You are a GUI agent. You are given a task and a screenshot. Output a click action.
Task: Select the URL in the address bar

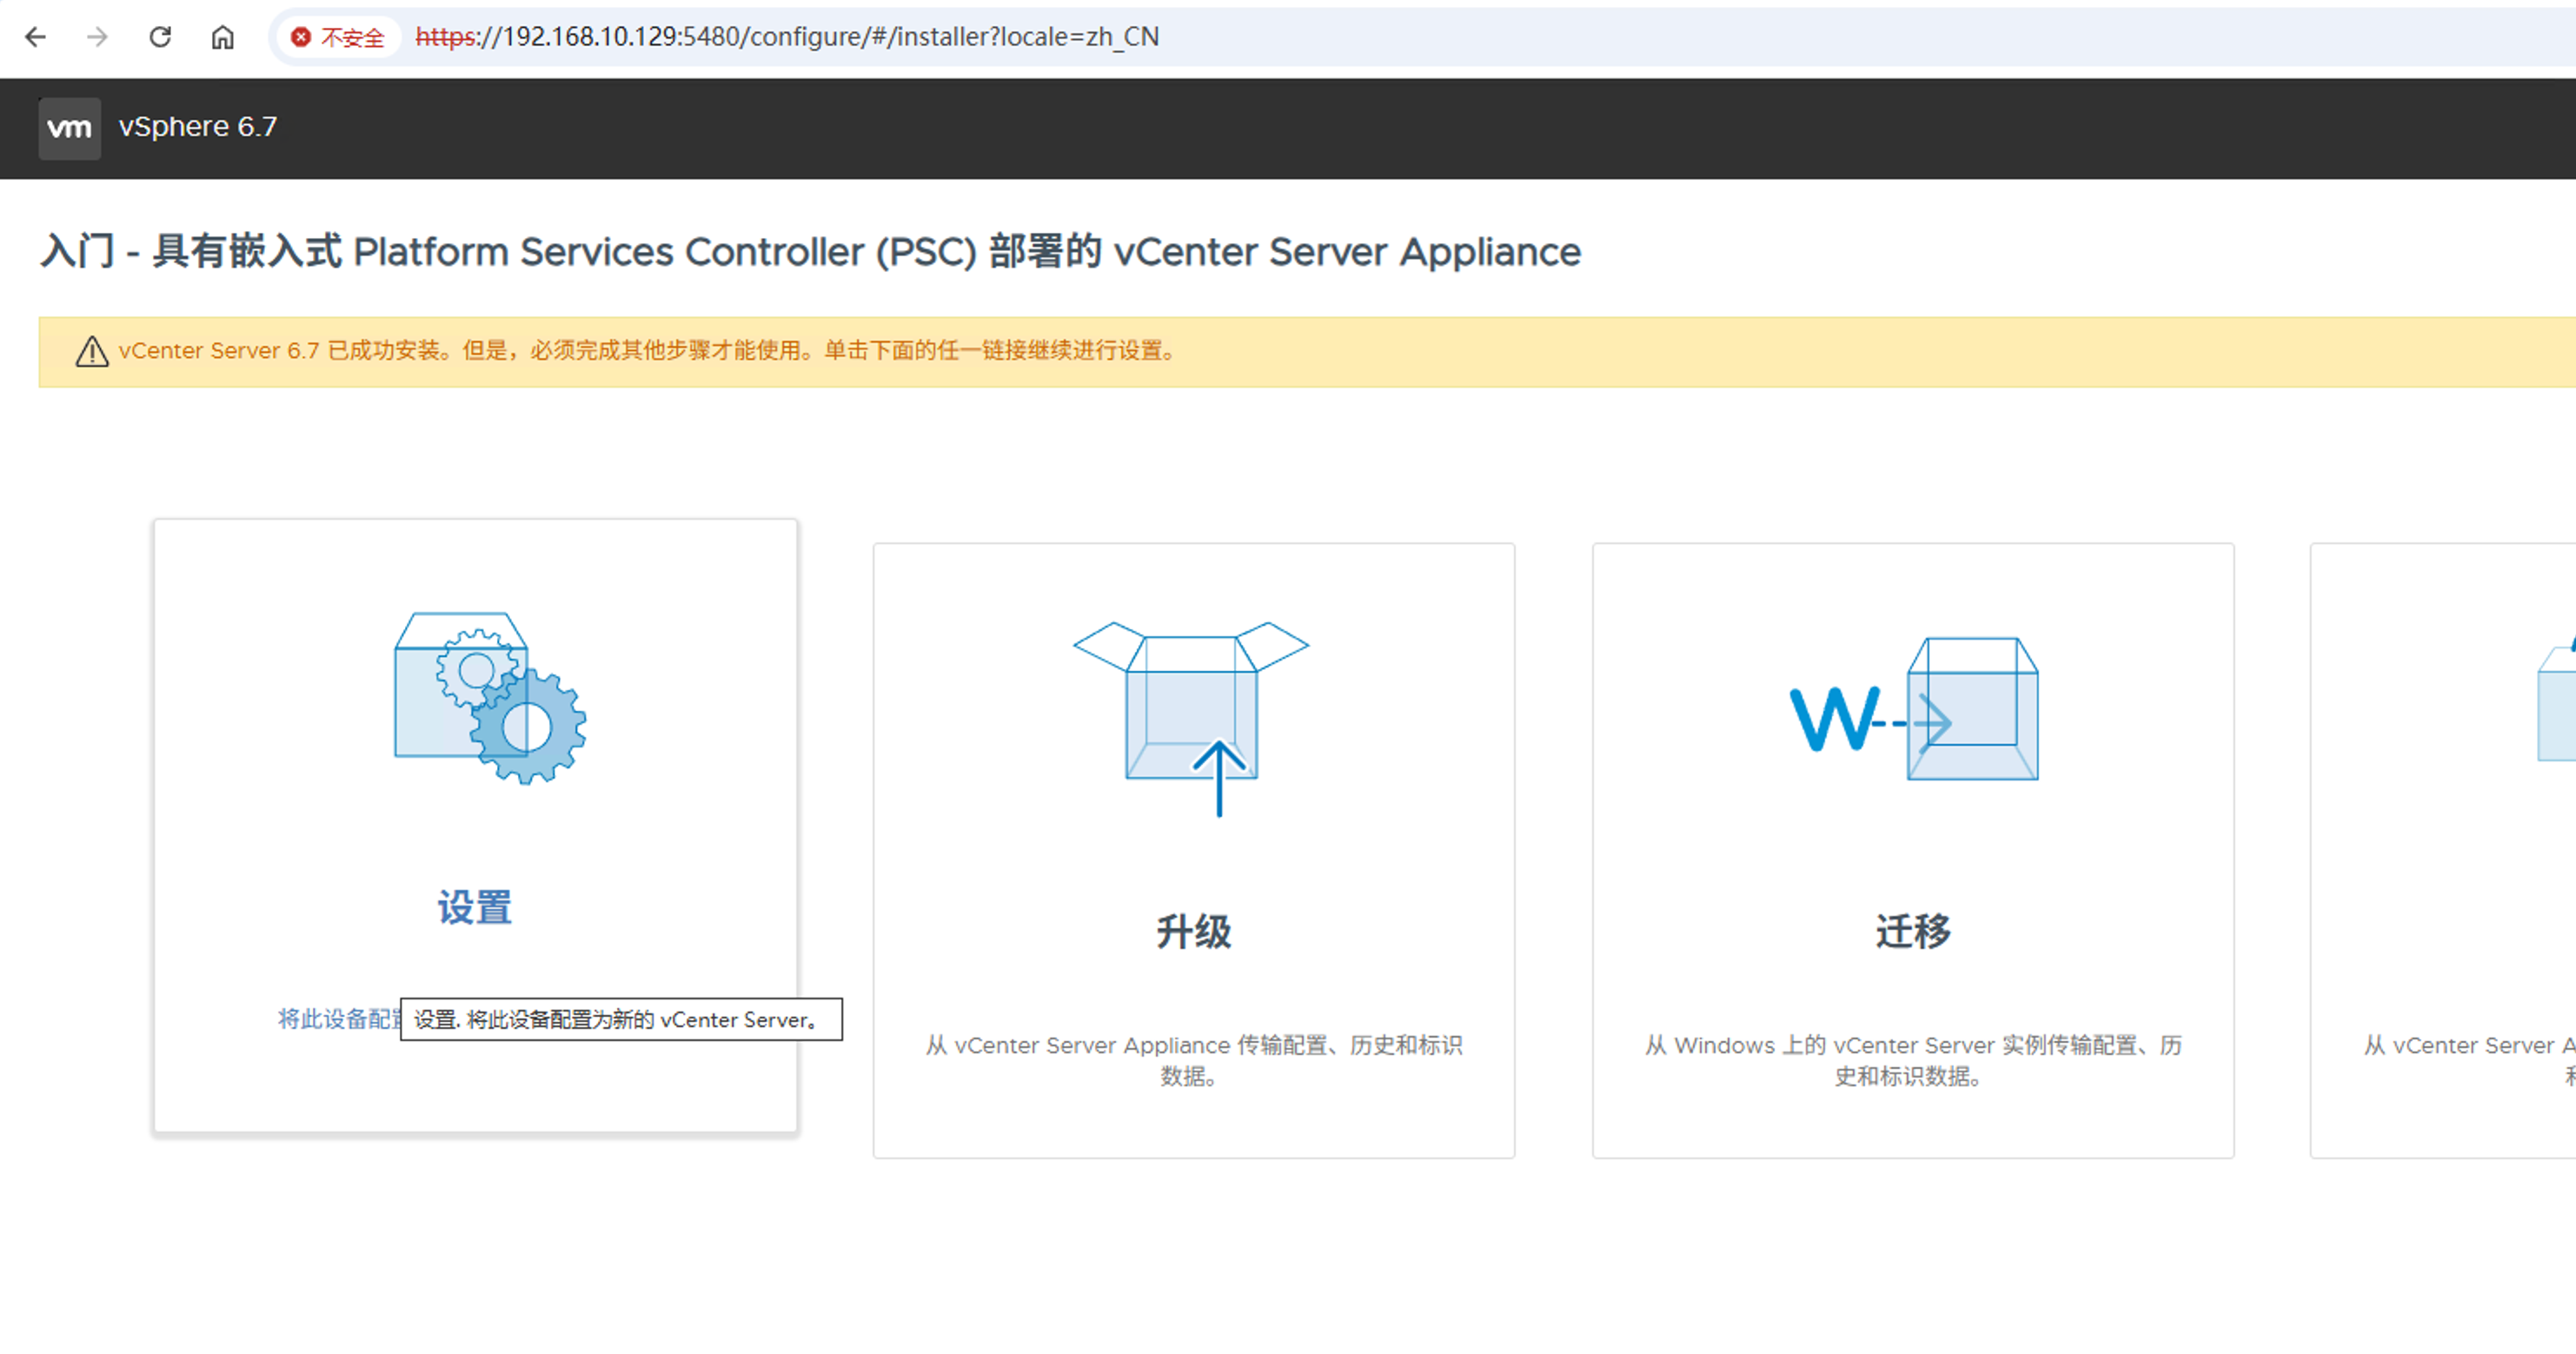[787, 37]
